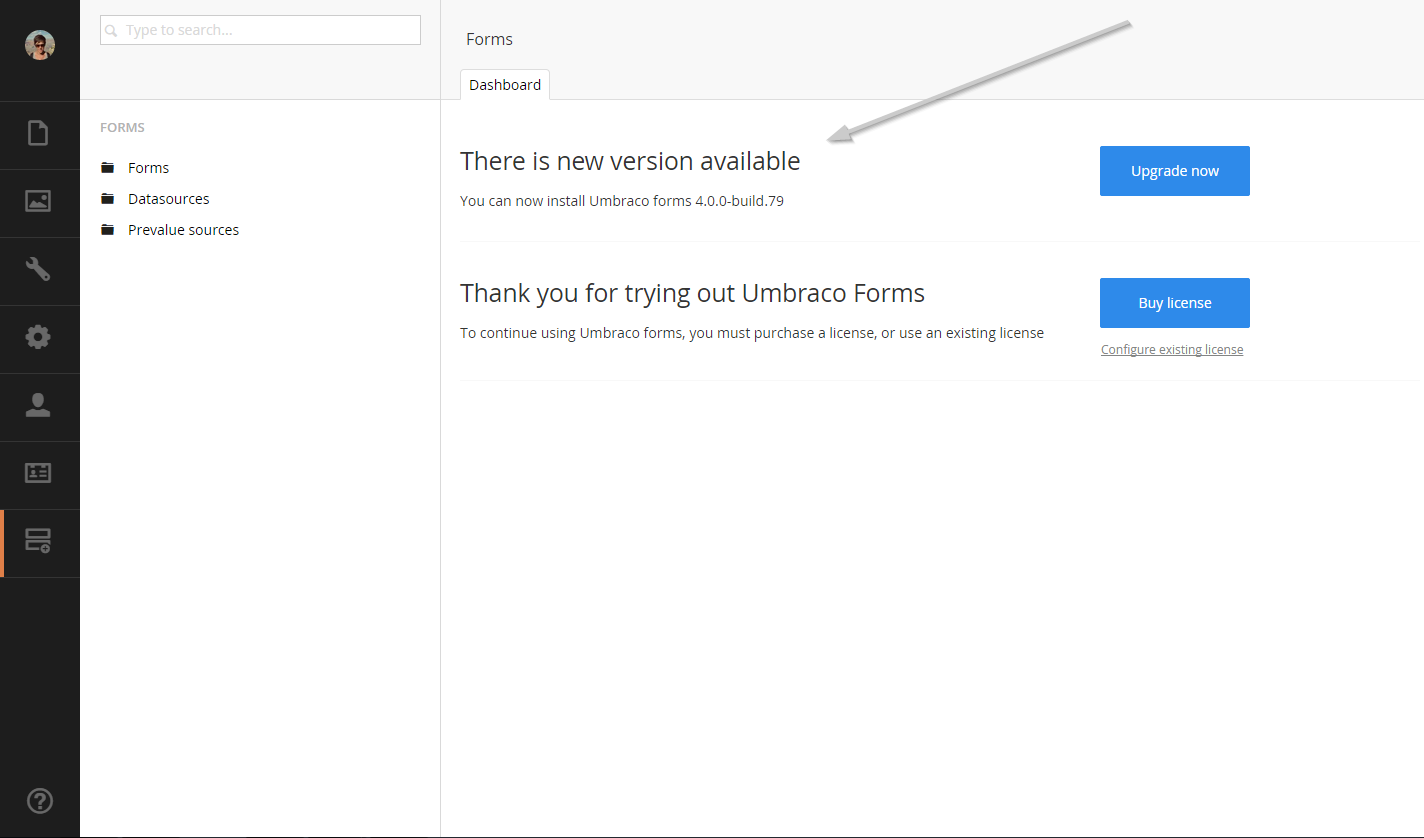Open the Users section person icon
Image resolution: width=1424 pixels, height=838 pixels.
pos(38,405)
